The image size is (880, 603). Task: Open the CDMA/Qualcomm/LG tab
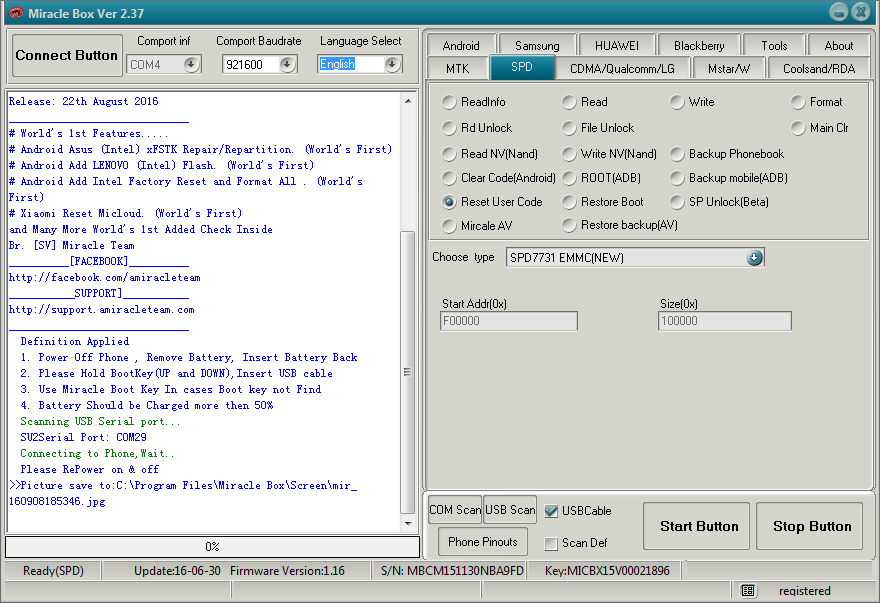(622, 68)
